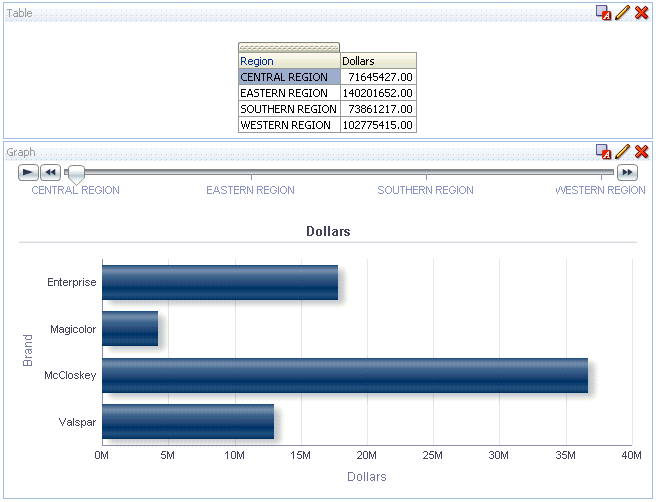Step the slider back one region
656x502 pixels.
[x=51, y=172]
